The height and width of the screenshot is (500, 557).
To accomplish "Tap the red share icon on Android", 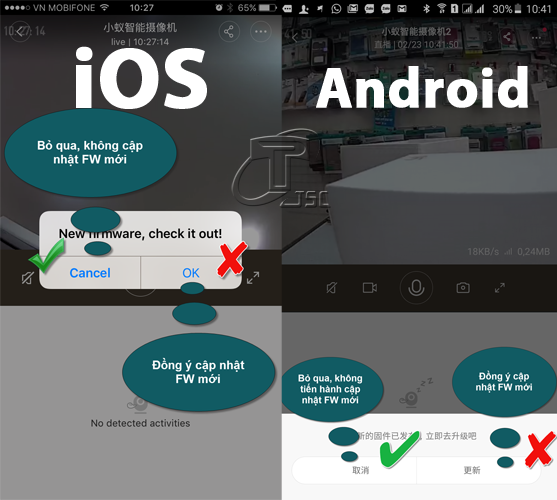I will coord(507,37).
